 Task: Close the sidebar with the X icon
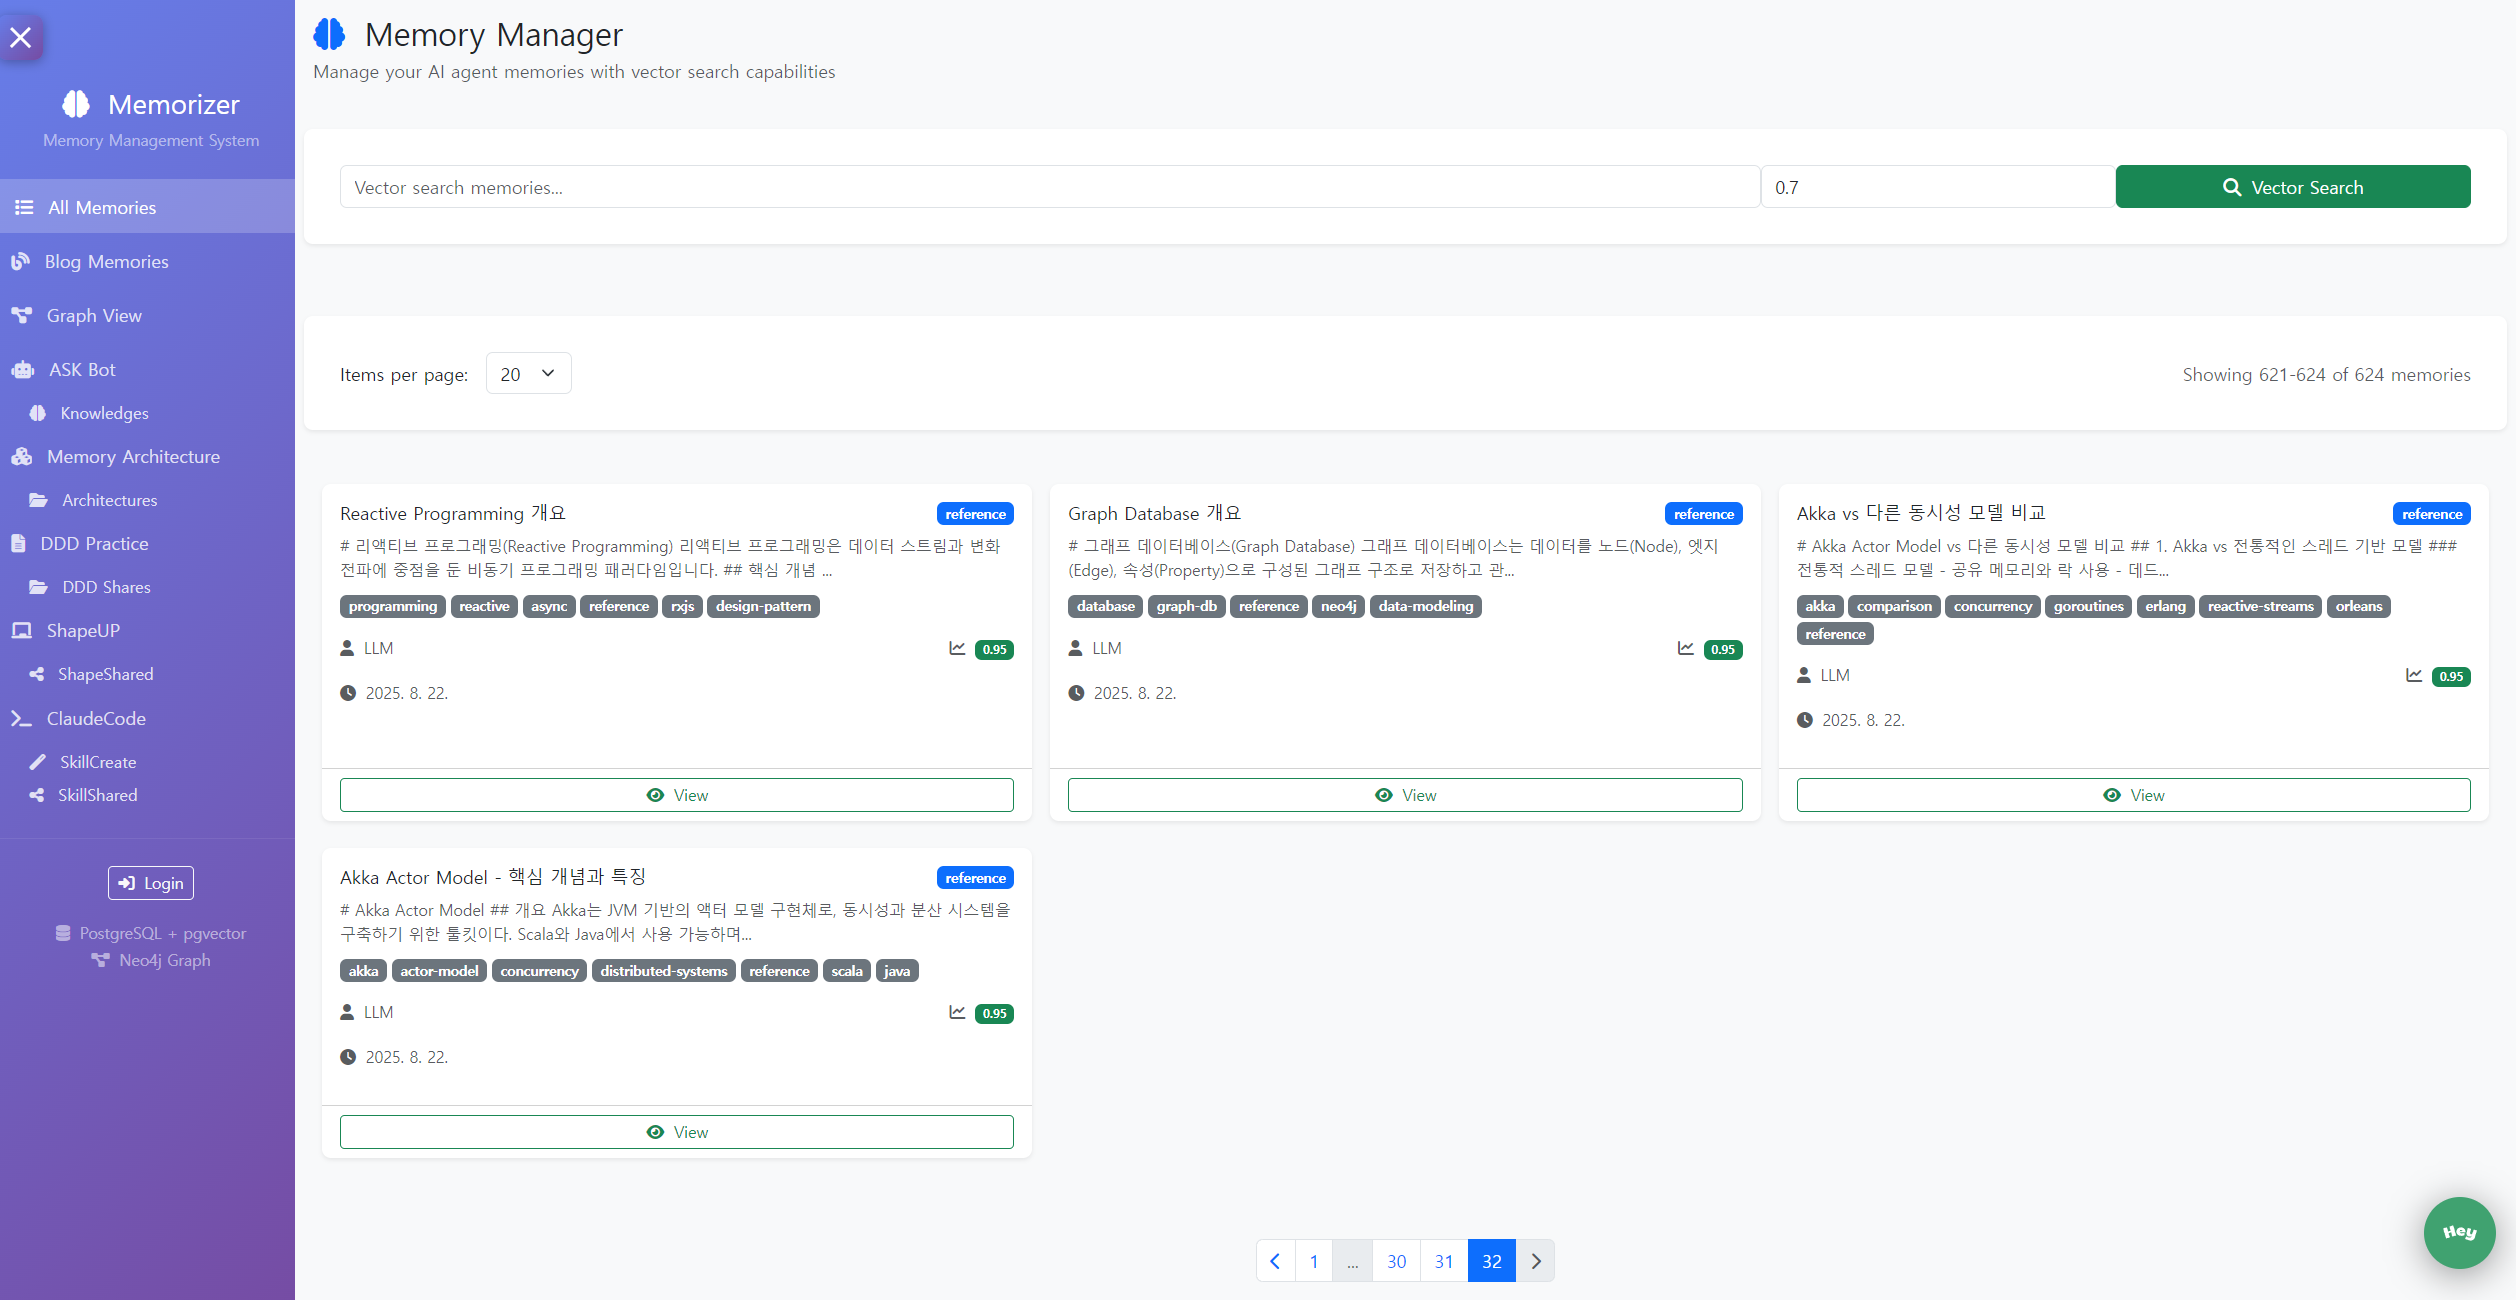click(x=21, y=38)
